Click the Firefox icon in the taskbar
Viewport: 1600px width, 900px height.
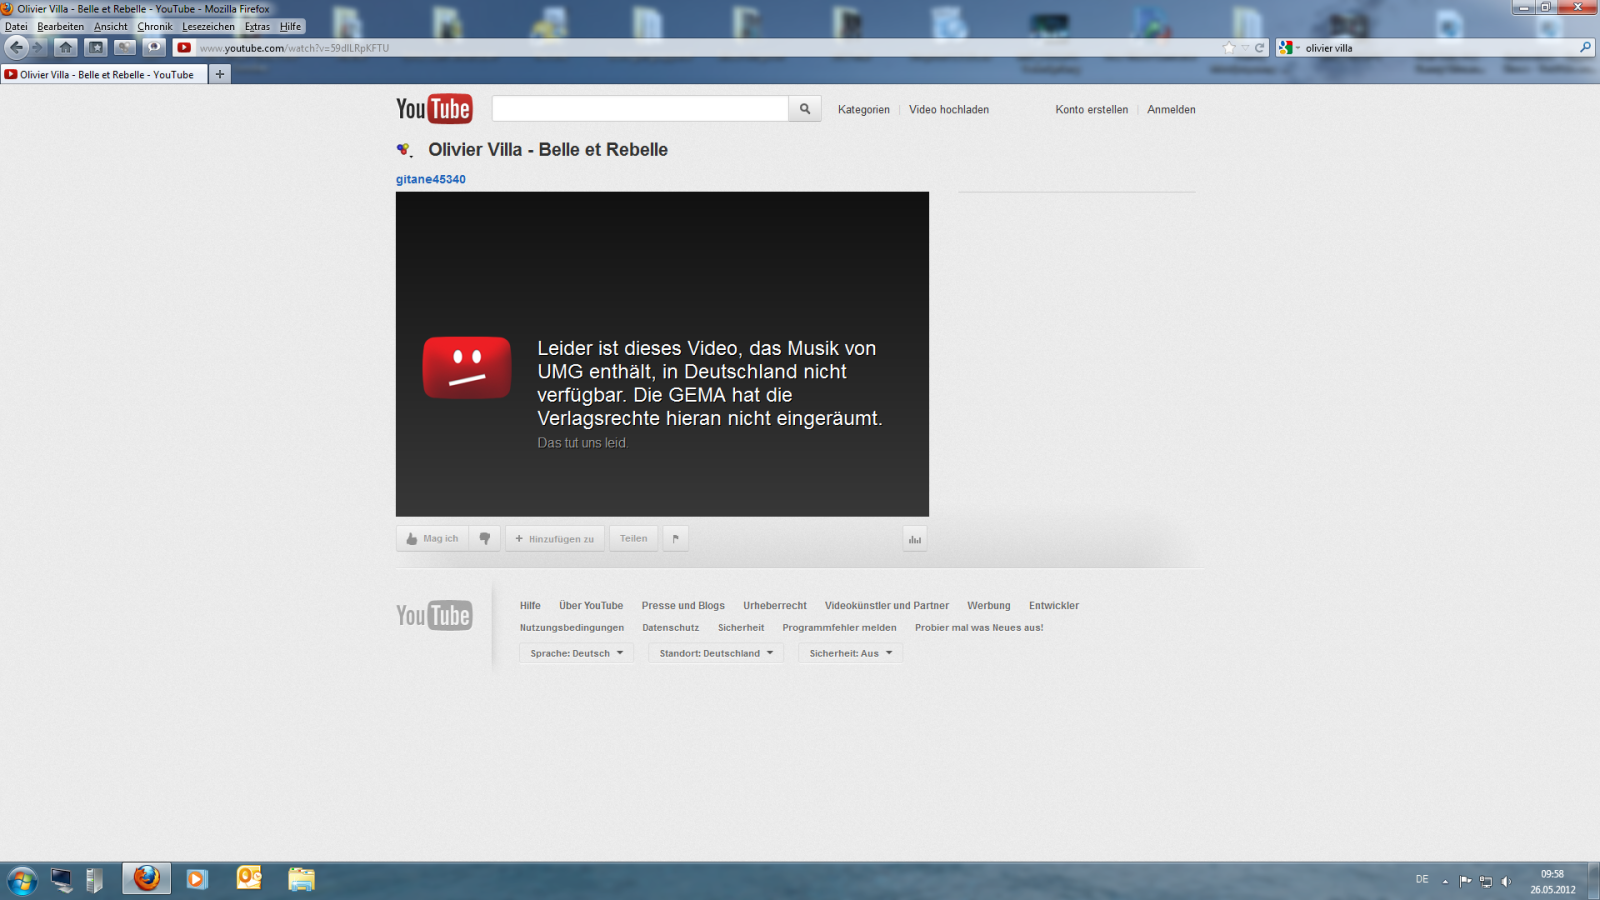pos(147,879)
